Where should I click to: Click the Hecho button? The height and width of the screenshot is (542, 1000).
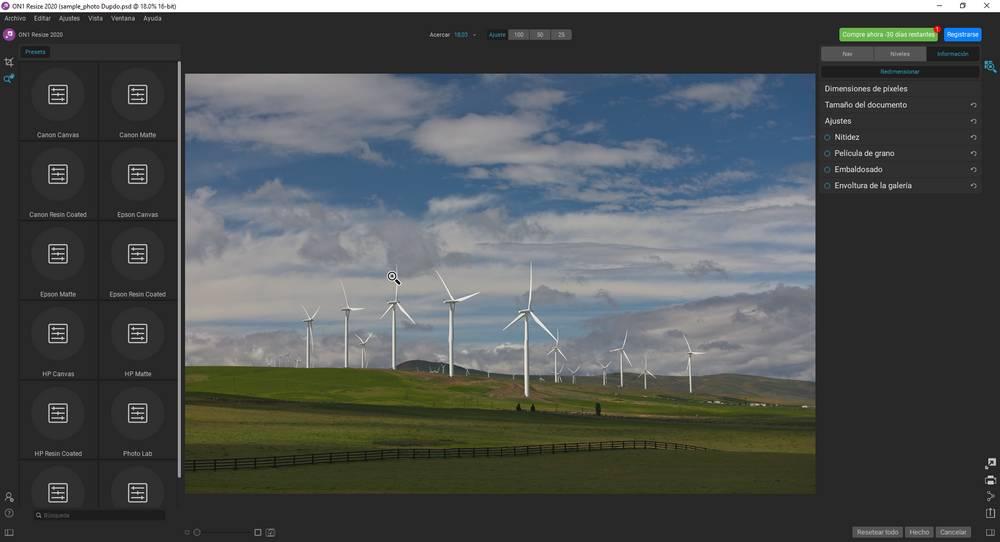pos(919,532)
